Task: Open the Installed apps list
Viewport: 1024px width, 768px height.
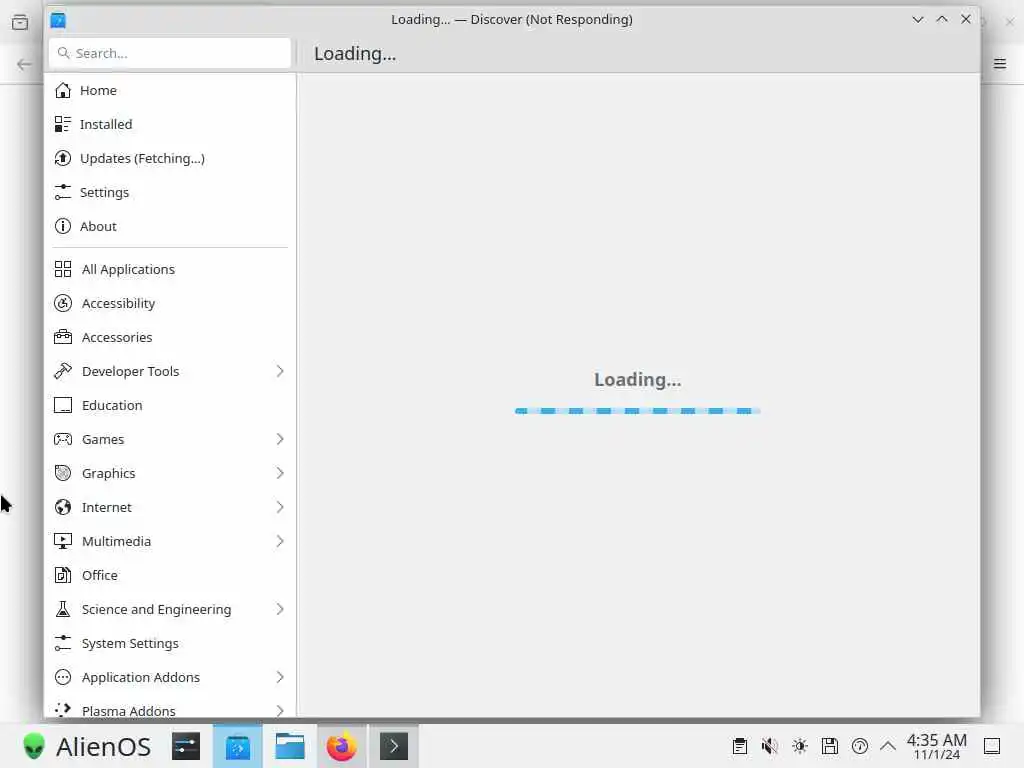Action: [x=170, y=124]
